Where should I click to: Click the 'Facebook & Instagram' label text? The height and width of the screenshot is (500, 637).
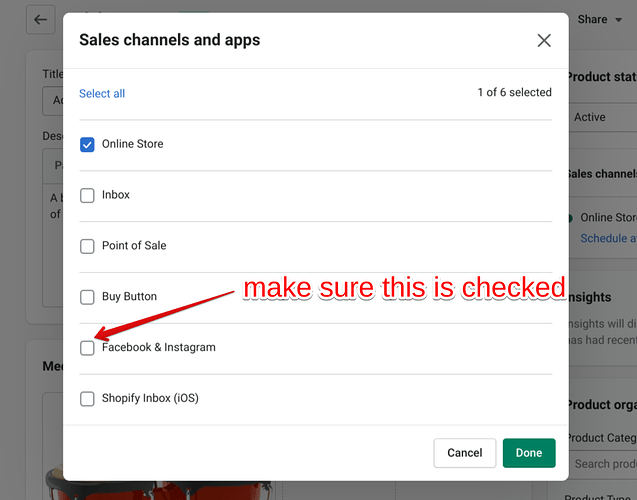[x=159, y=347]
